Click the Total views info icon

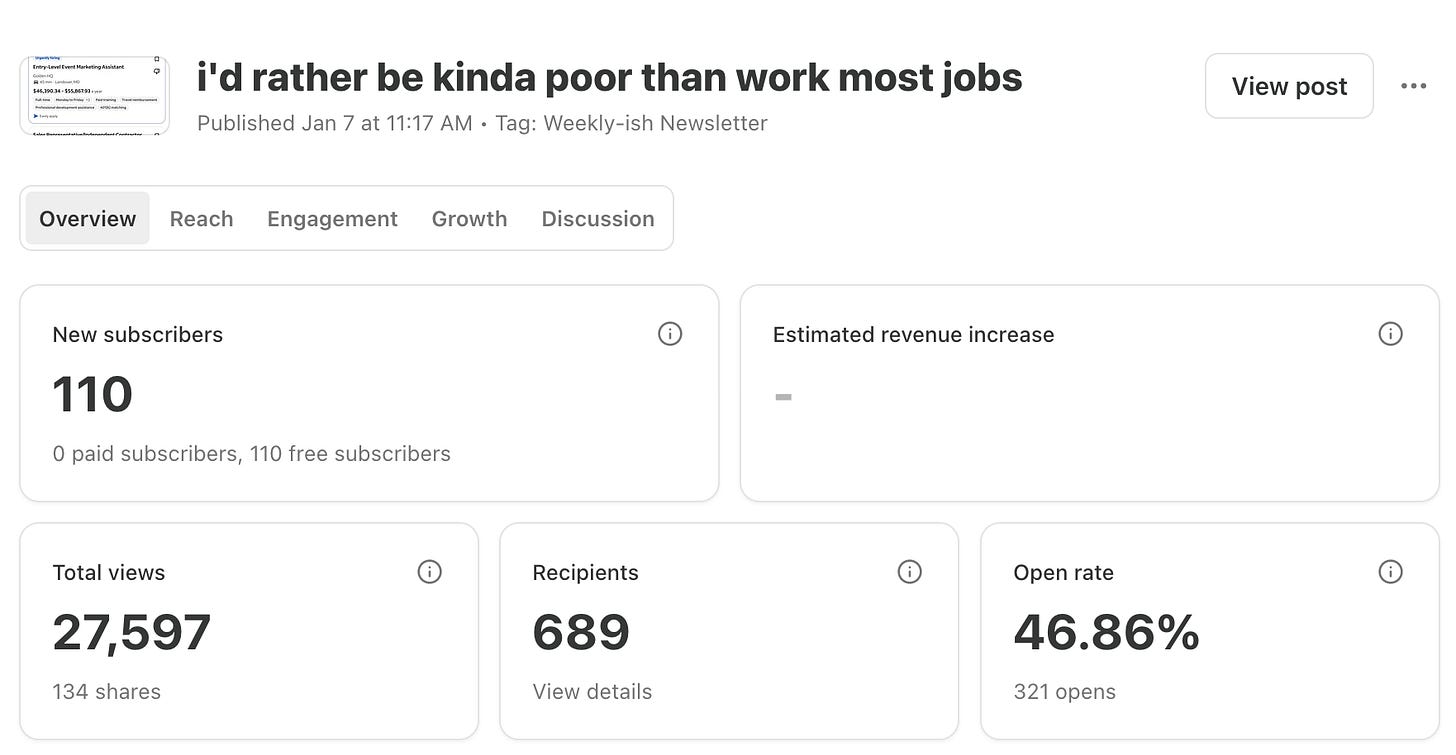(x=429, y=572)
